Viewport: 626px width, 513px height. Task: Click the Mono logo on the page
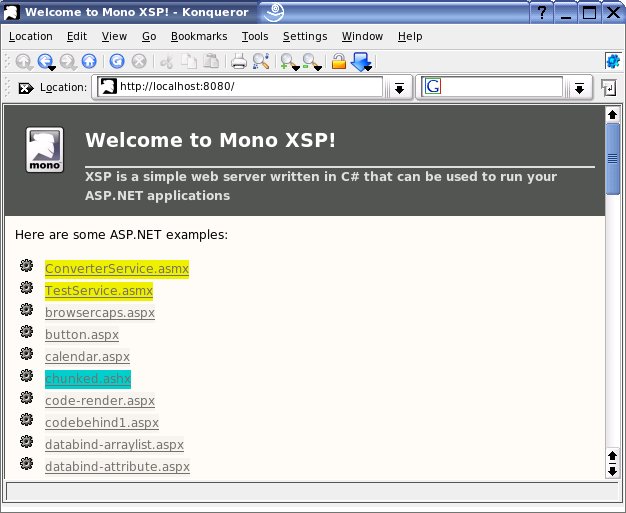[x=45, y=150]
